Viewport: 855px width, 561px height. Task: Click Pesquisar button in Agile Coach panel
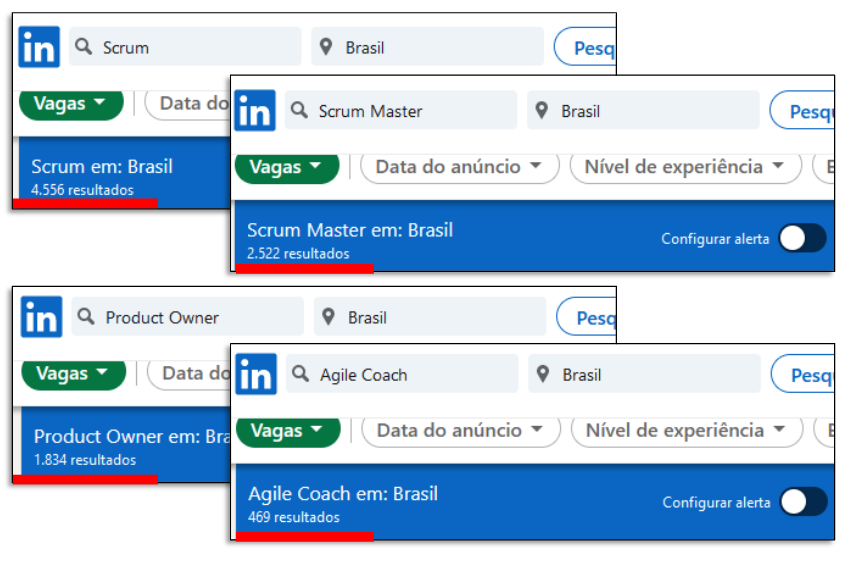point(803,374)
